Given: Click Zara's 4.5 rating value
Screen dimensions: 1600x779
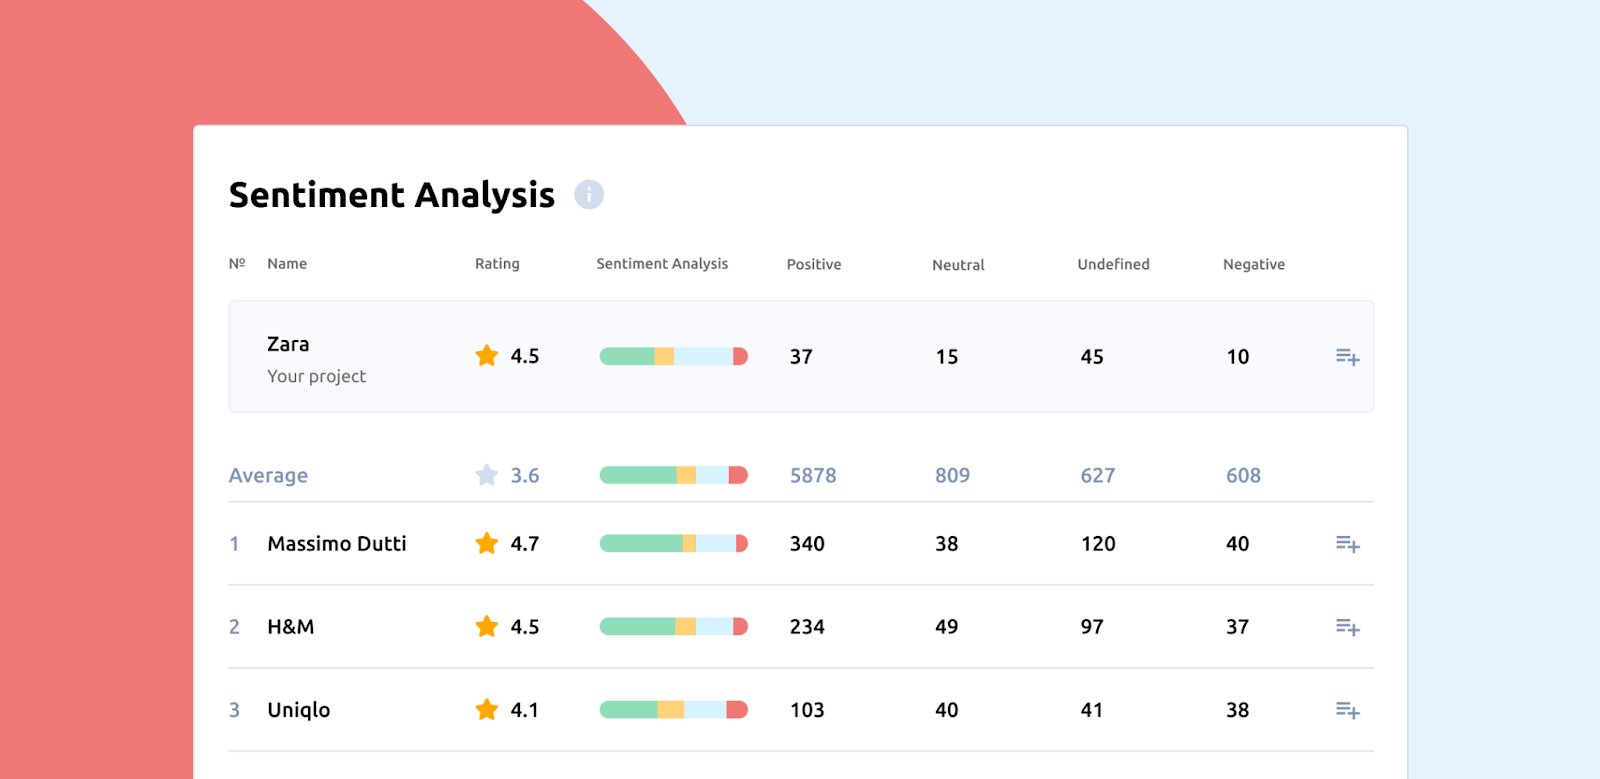Looking at the screenshot, I should coord(525,356).
